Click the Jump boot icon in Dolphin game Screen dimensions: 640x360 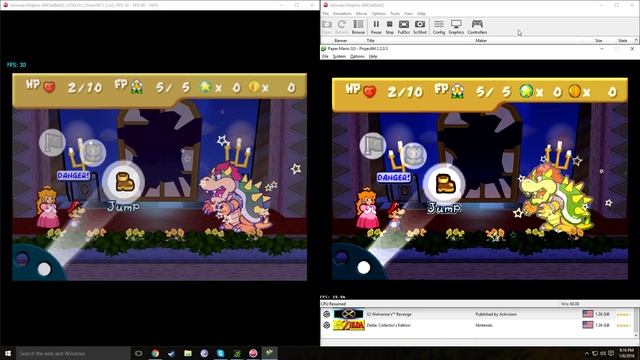123,181
